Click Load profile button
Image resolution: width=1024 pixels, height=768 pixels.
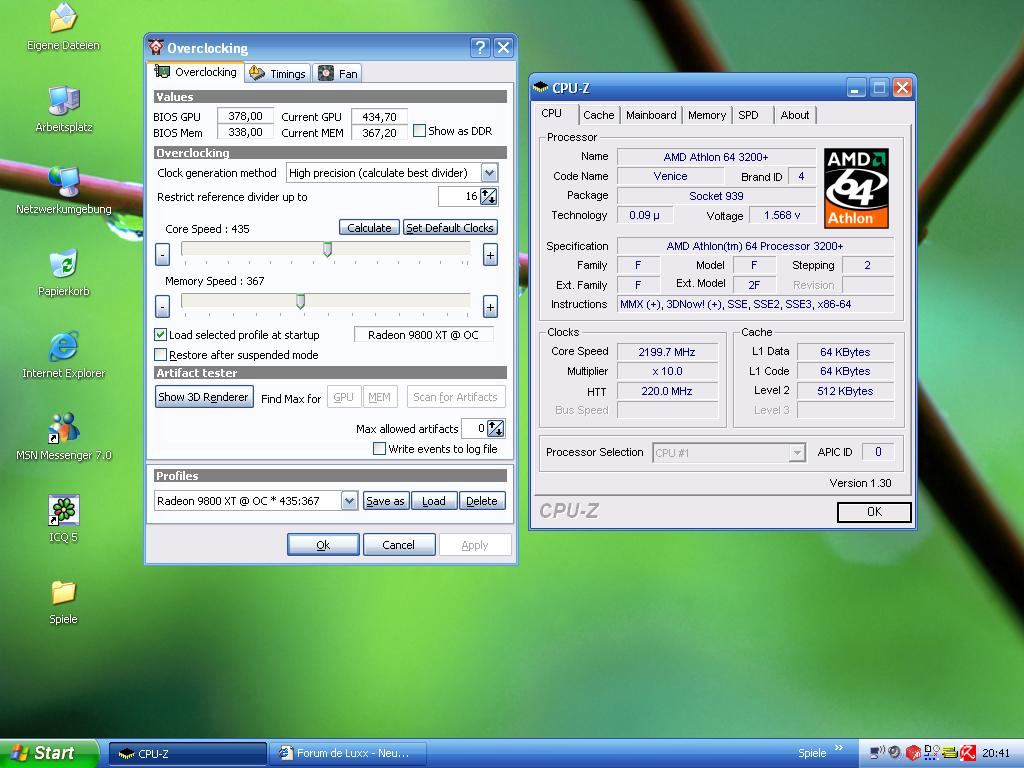click(x=434, y=501)
